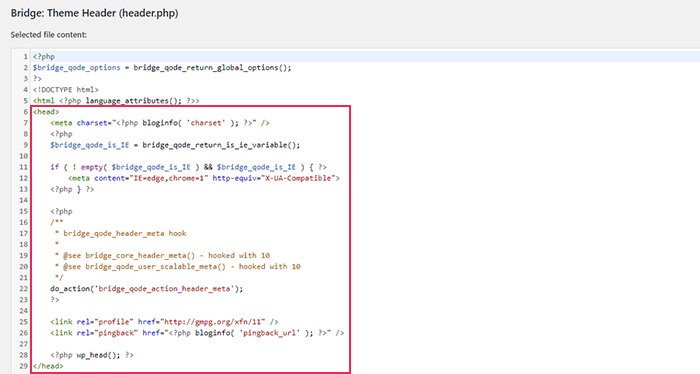This screenshot has height=374, width=700.
Task: Click the '<?php' tag on line 8
Action: (61, 134)
